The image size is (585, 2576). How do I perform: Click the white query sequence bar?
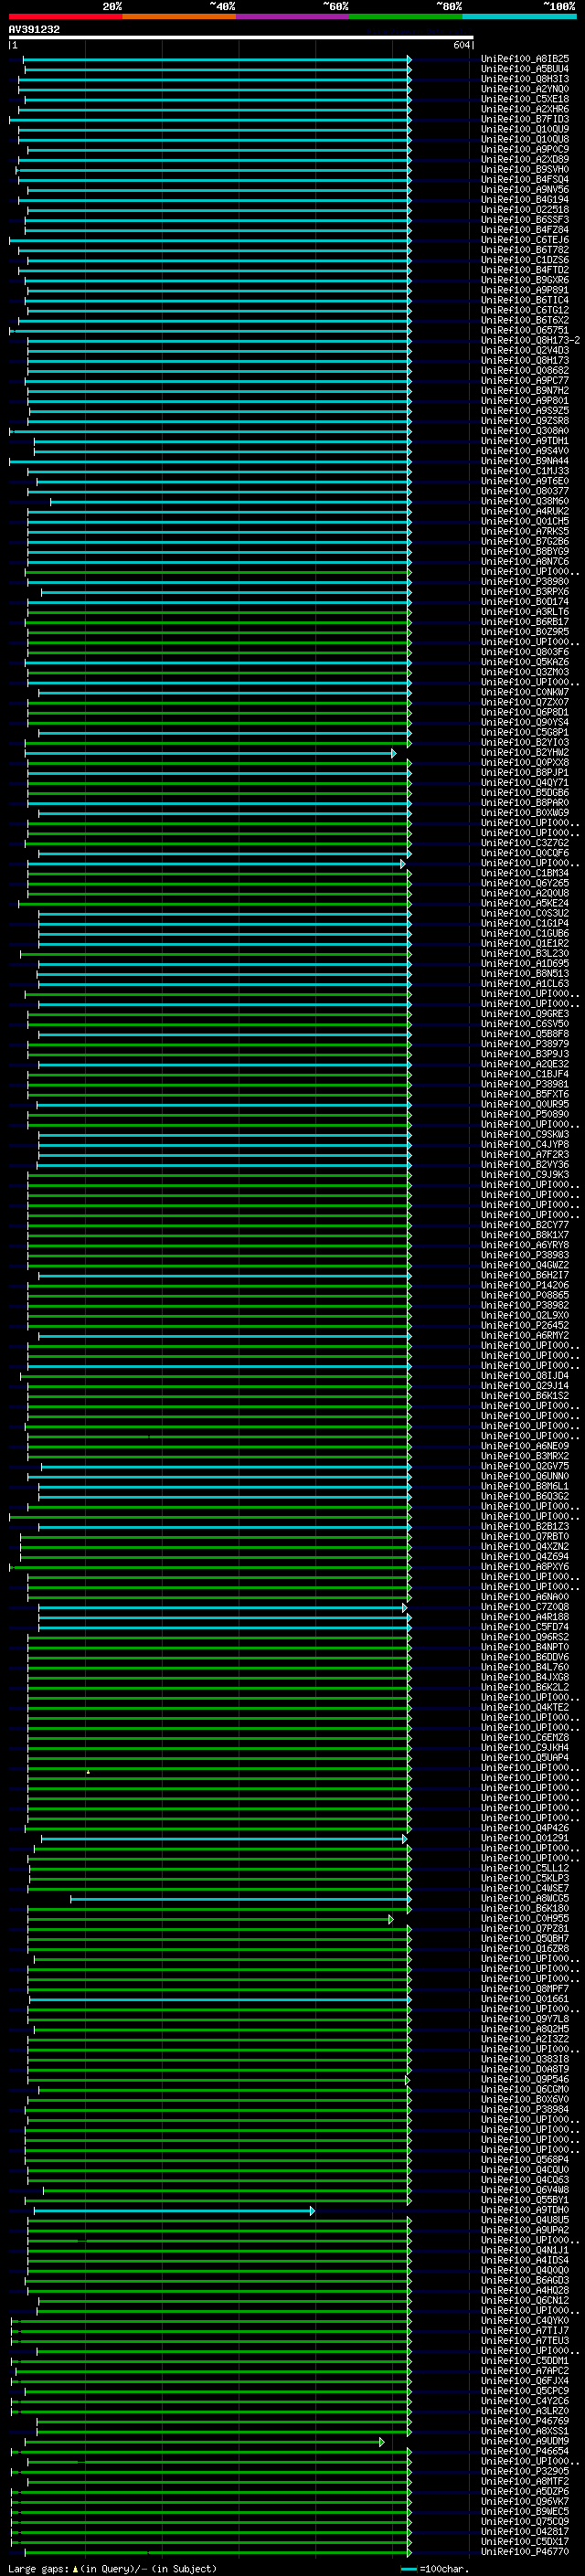tap(241, 38)
